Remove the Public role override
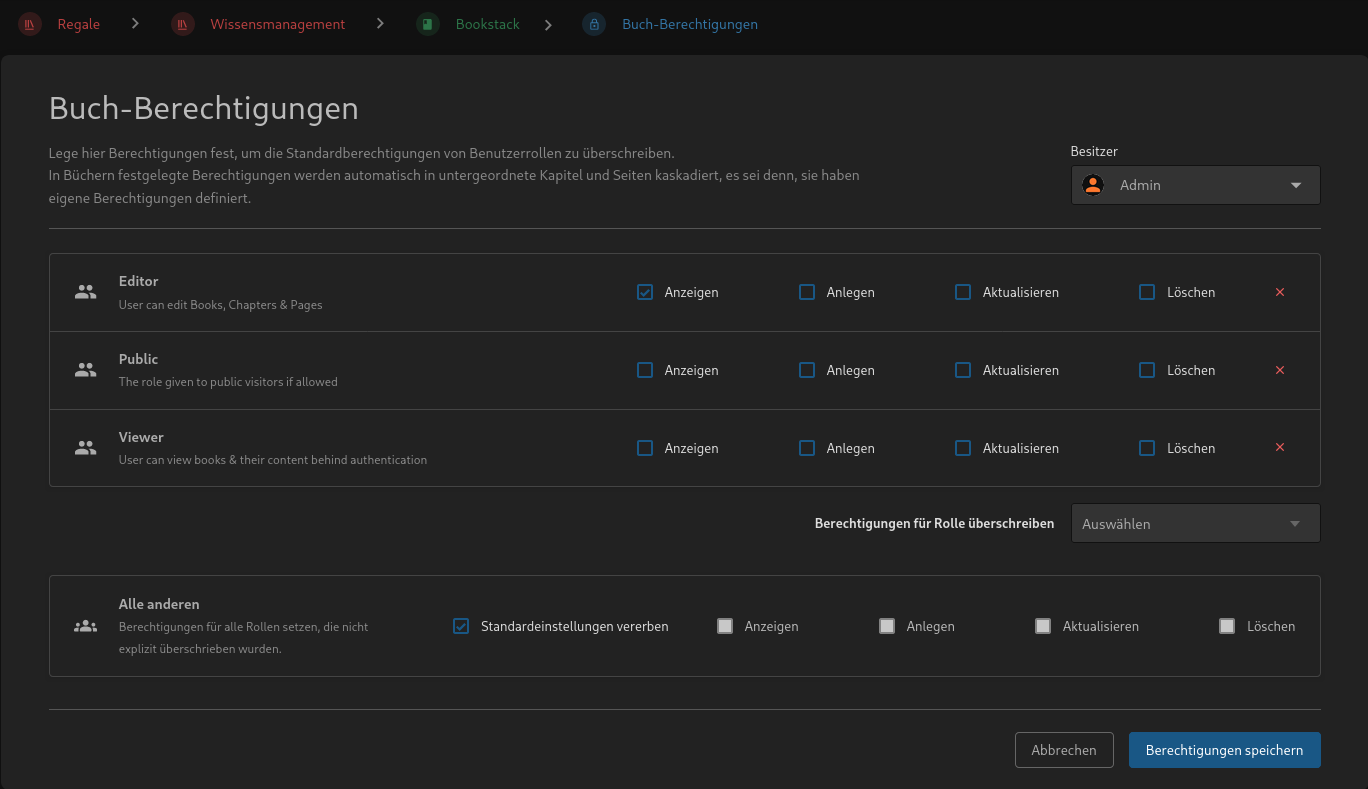 point(1280,370)
